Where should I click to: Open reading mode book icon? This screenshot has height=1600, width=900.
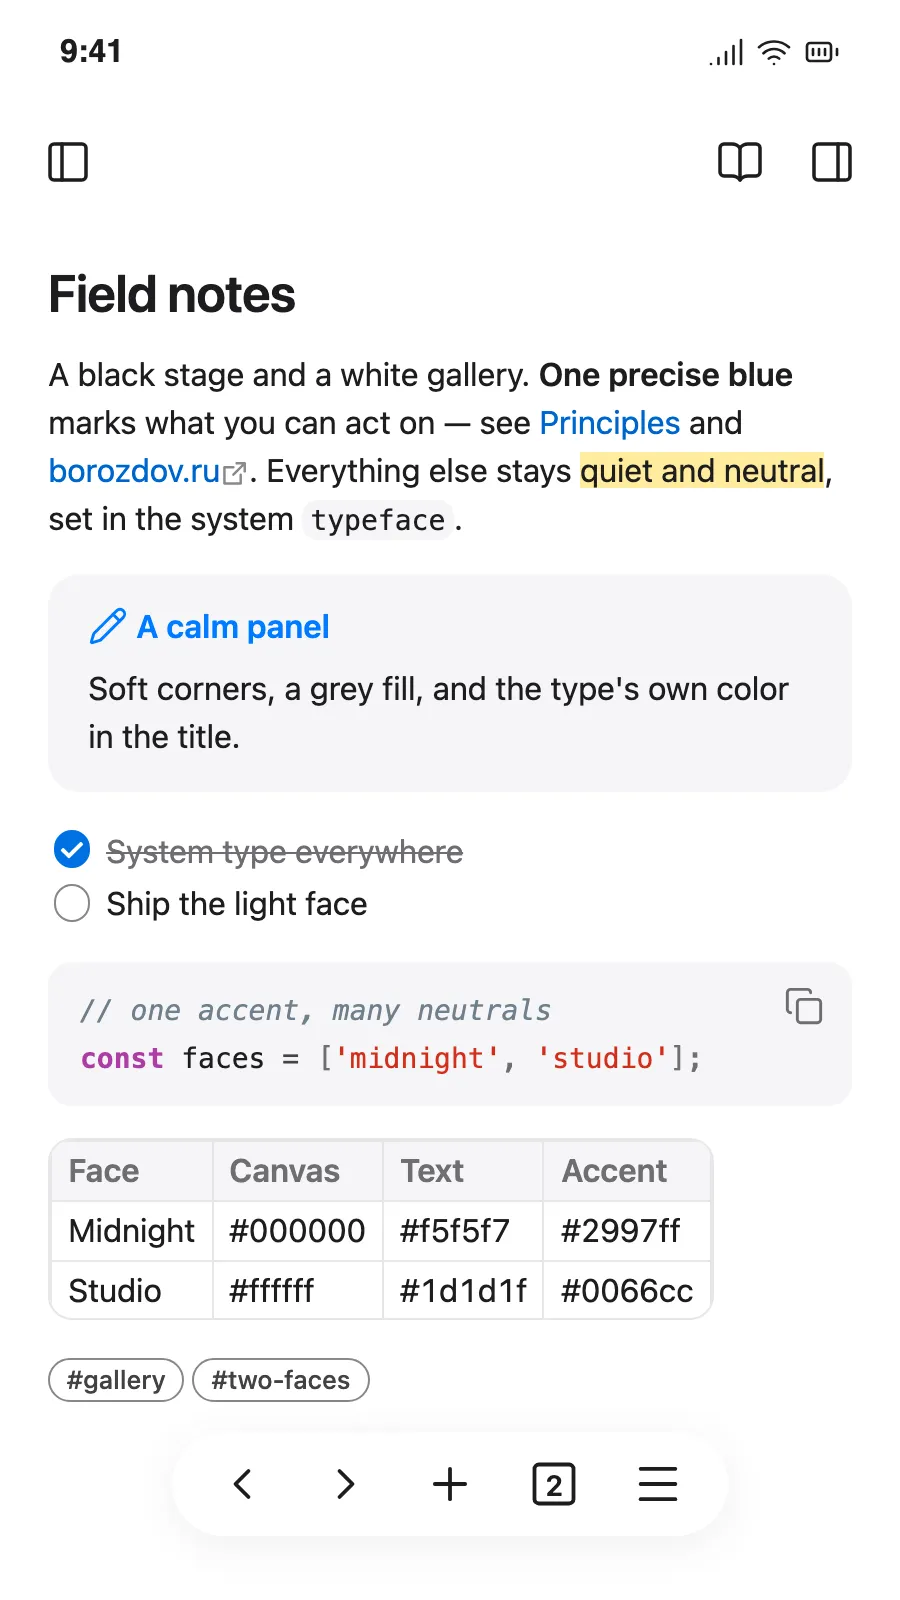(x=740, y=162)
